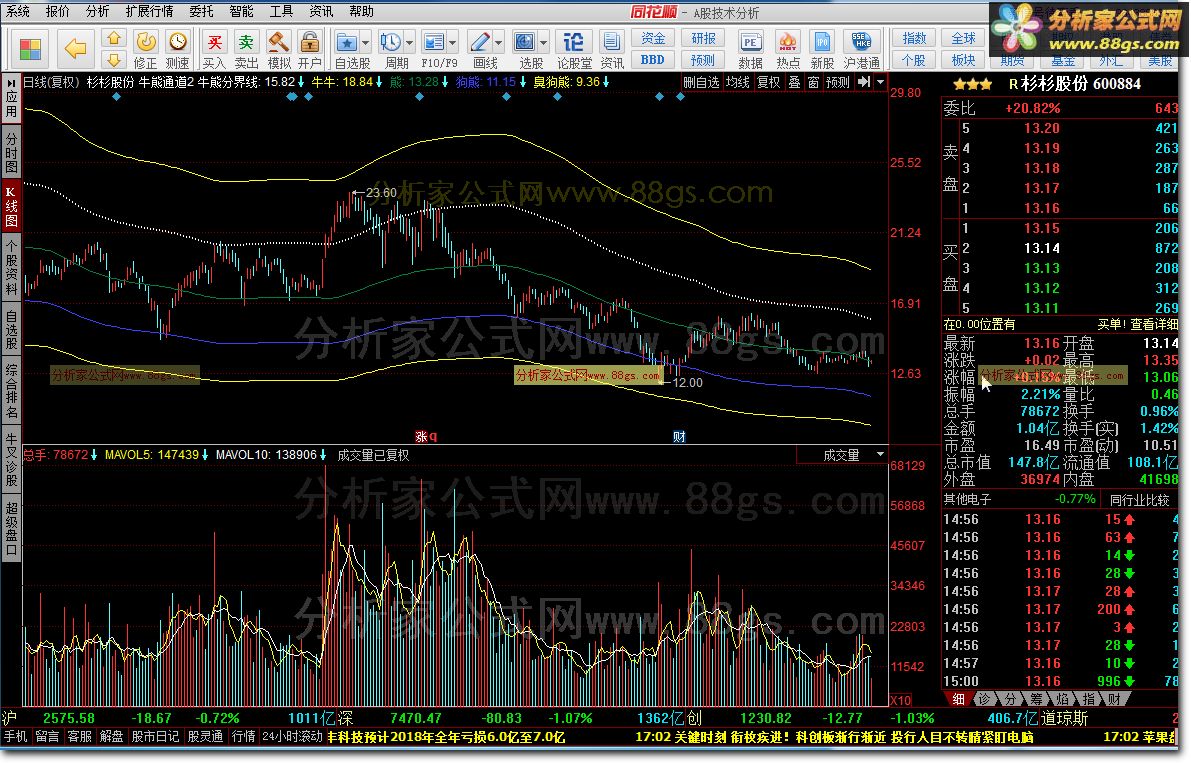Click the BBD button
1191x763 pixels.
tap(652, 60)
